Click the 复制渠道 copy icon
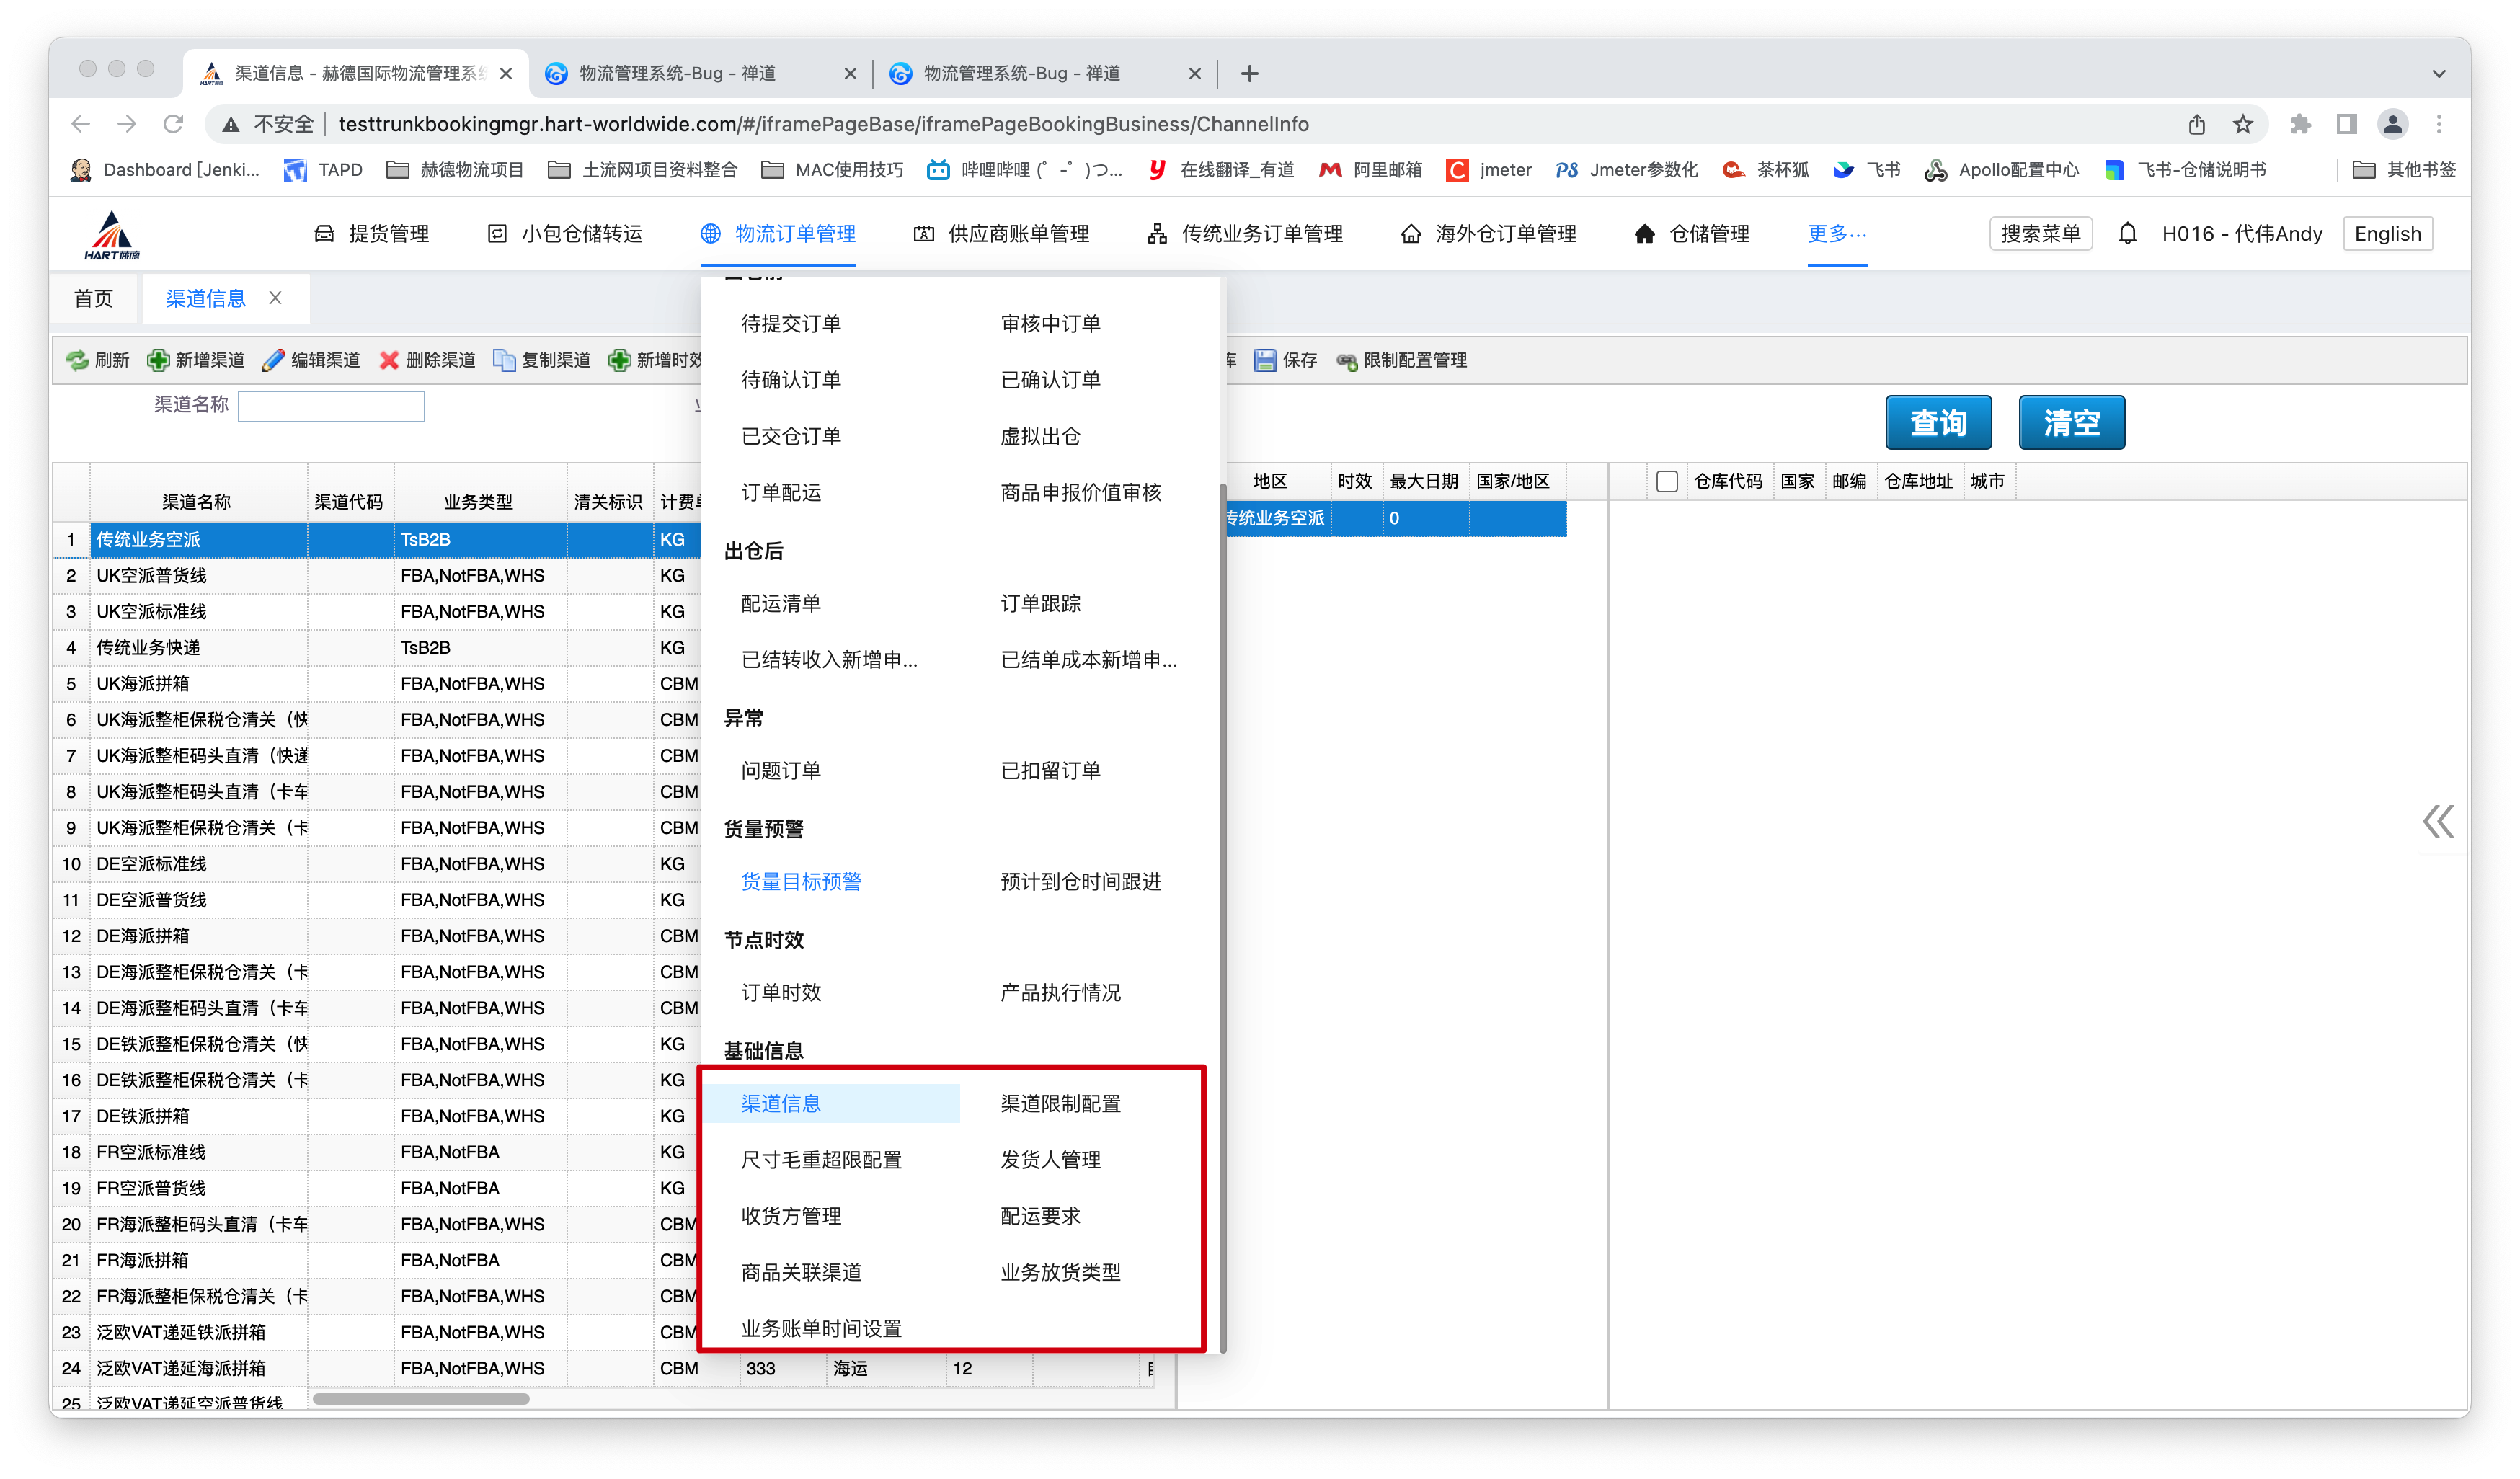This screenshot has width=2520, height=1479. (x=504, y=360)
